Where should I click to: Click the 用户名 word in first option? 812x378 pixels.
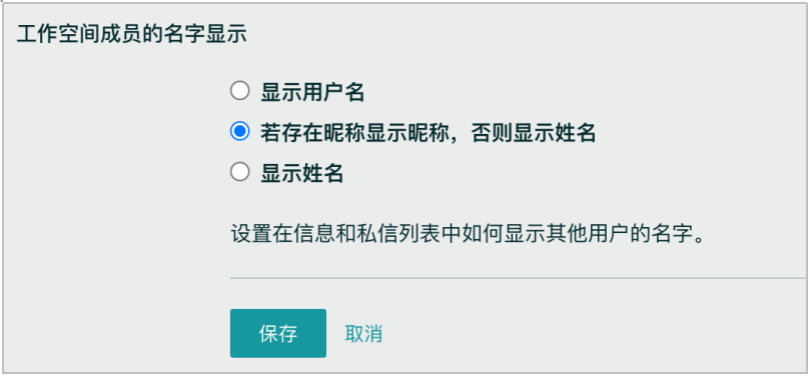click(x=334, y=92)
